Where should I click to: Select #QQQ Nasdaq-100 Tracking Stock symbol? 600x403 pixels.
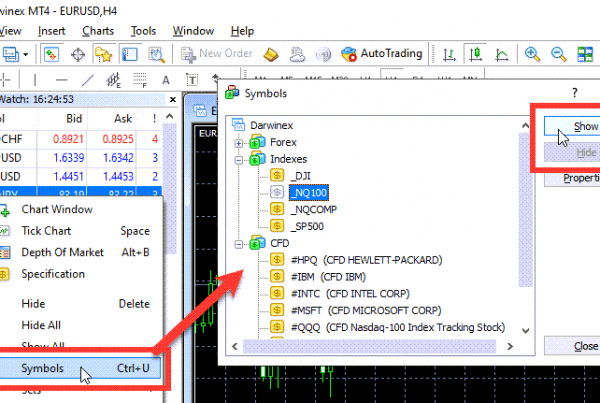398,327
